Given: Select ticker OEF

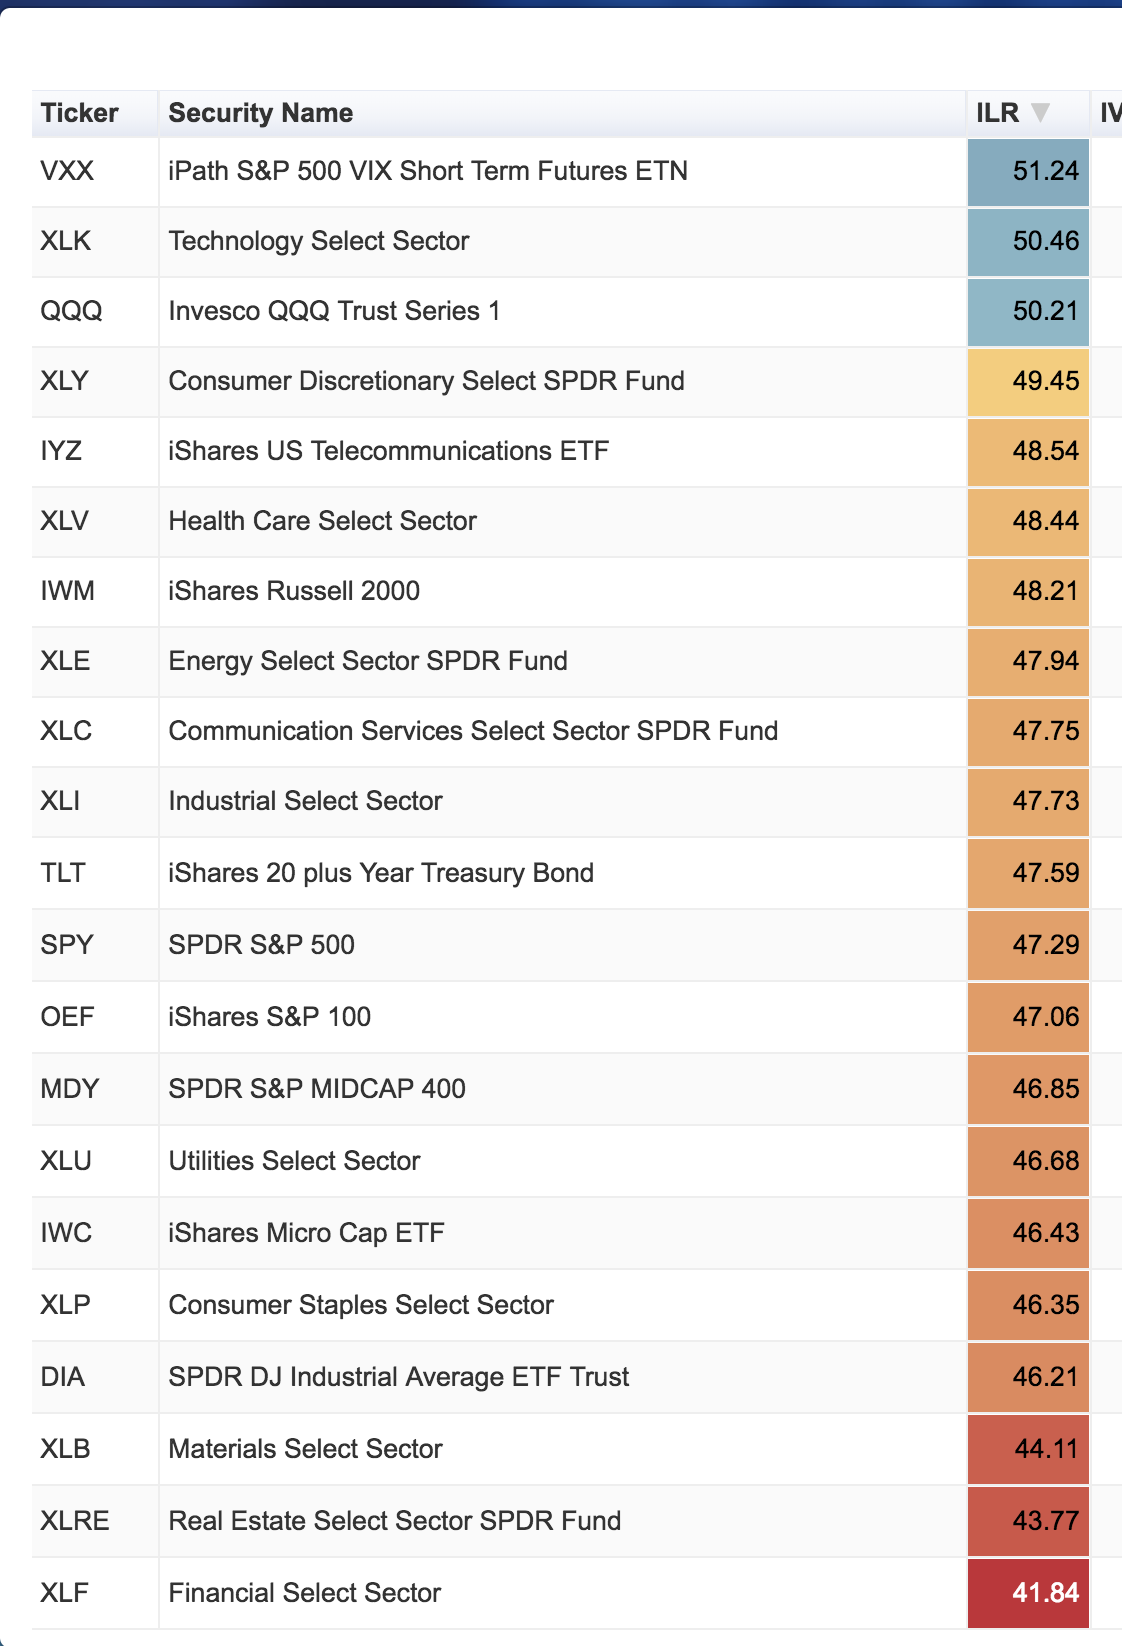Looking at the screenshot, I should point(68,1017).
